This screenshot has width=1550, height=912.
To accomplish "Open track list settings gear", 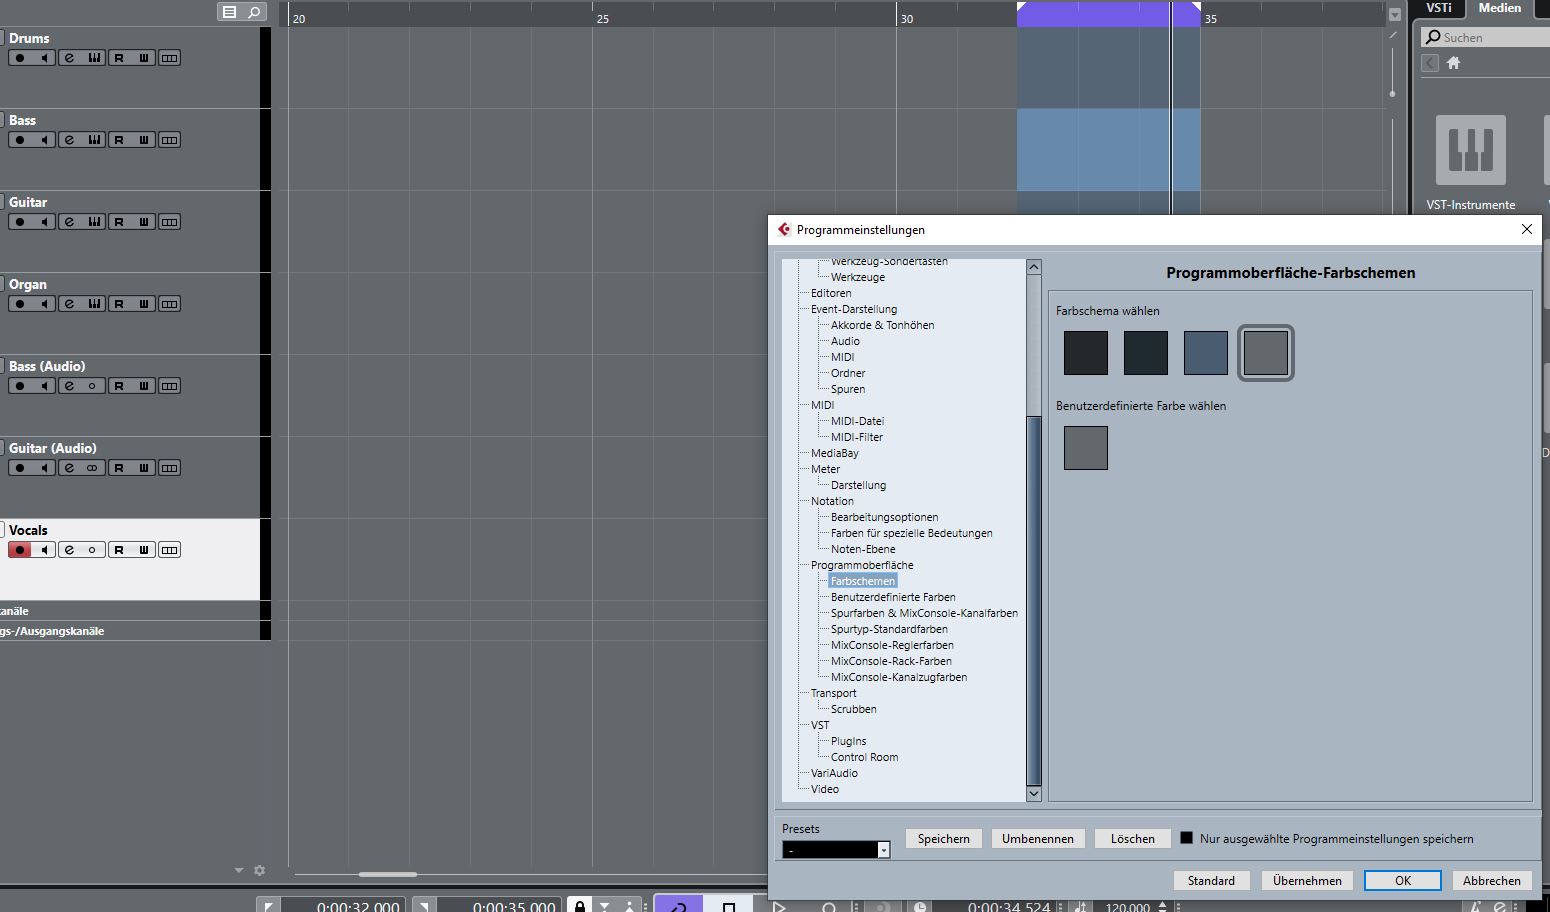I will pos(260,871).
